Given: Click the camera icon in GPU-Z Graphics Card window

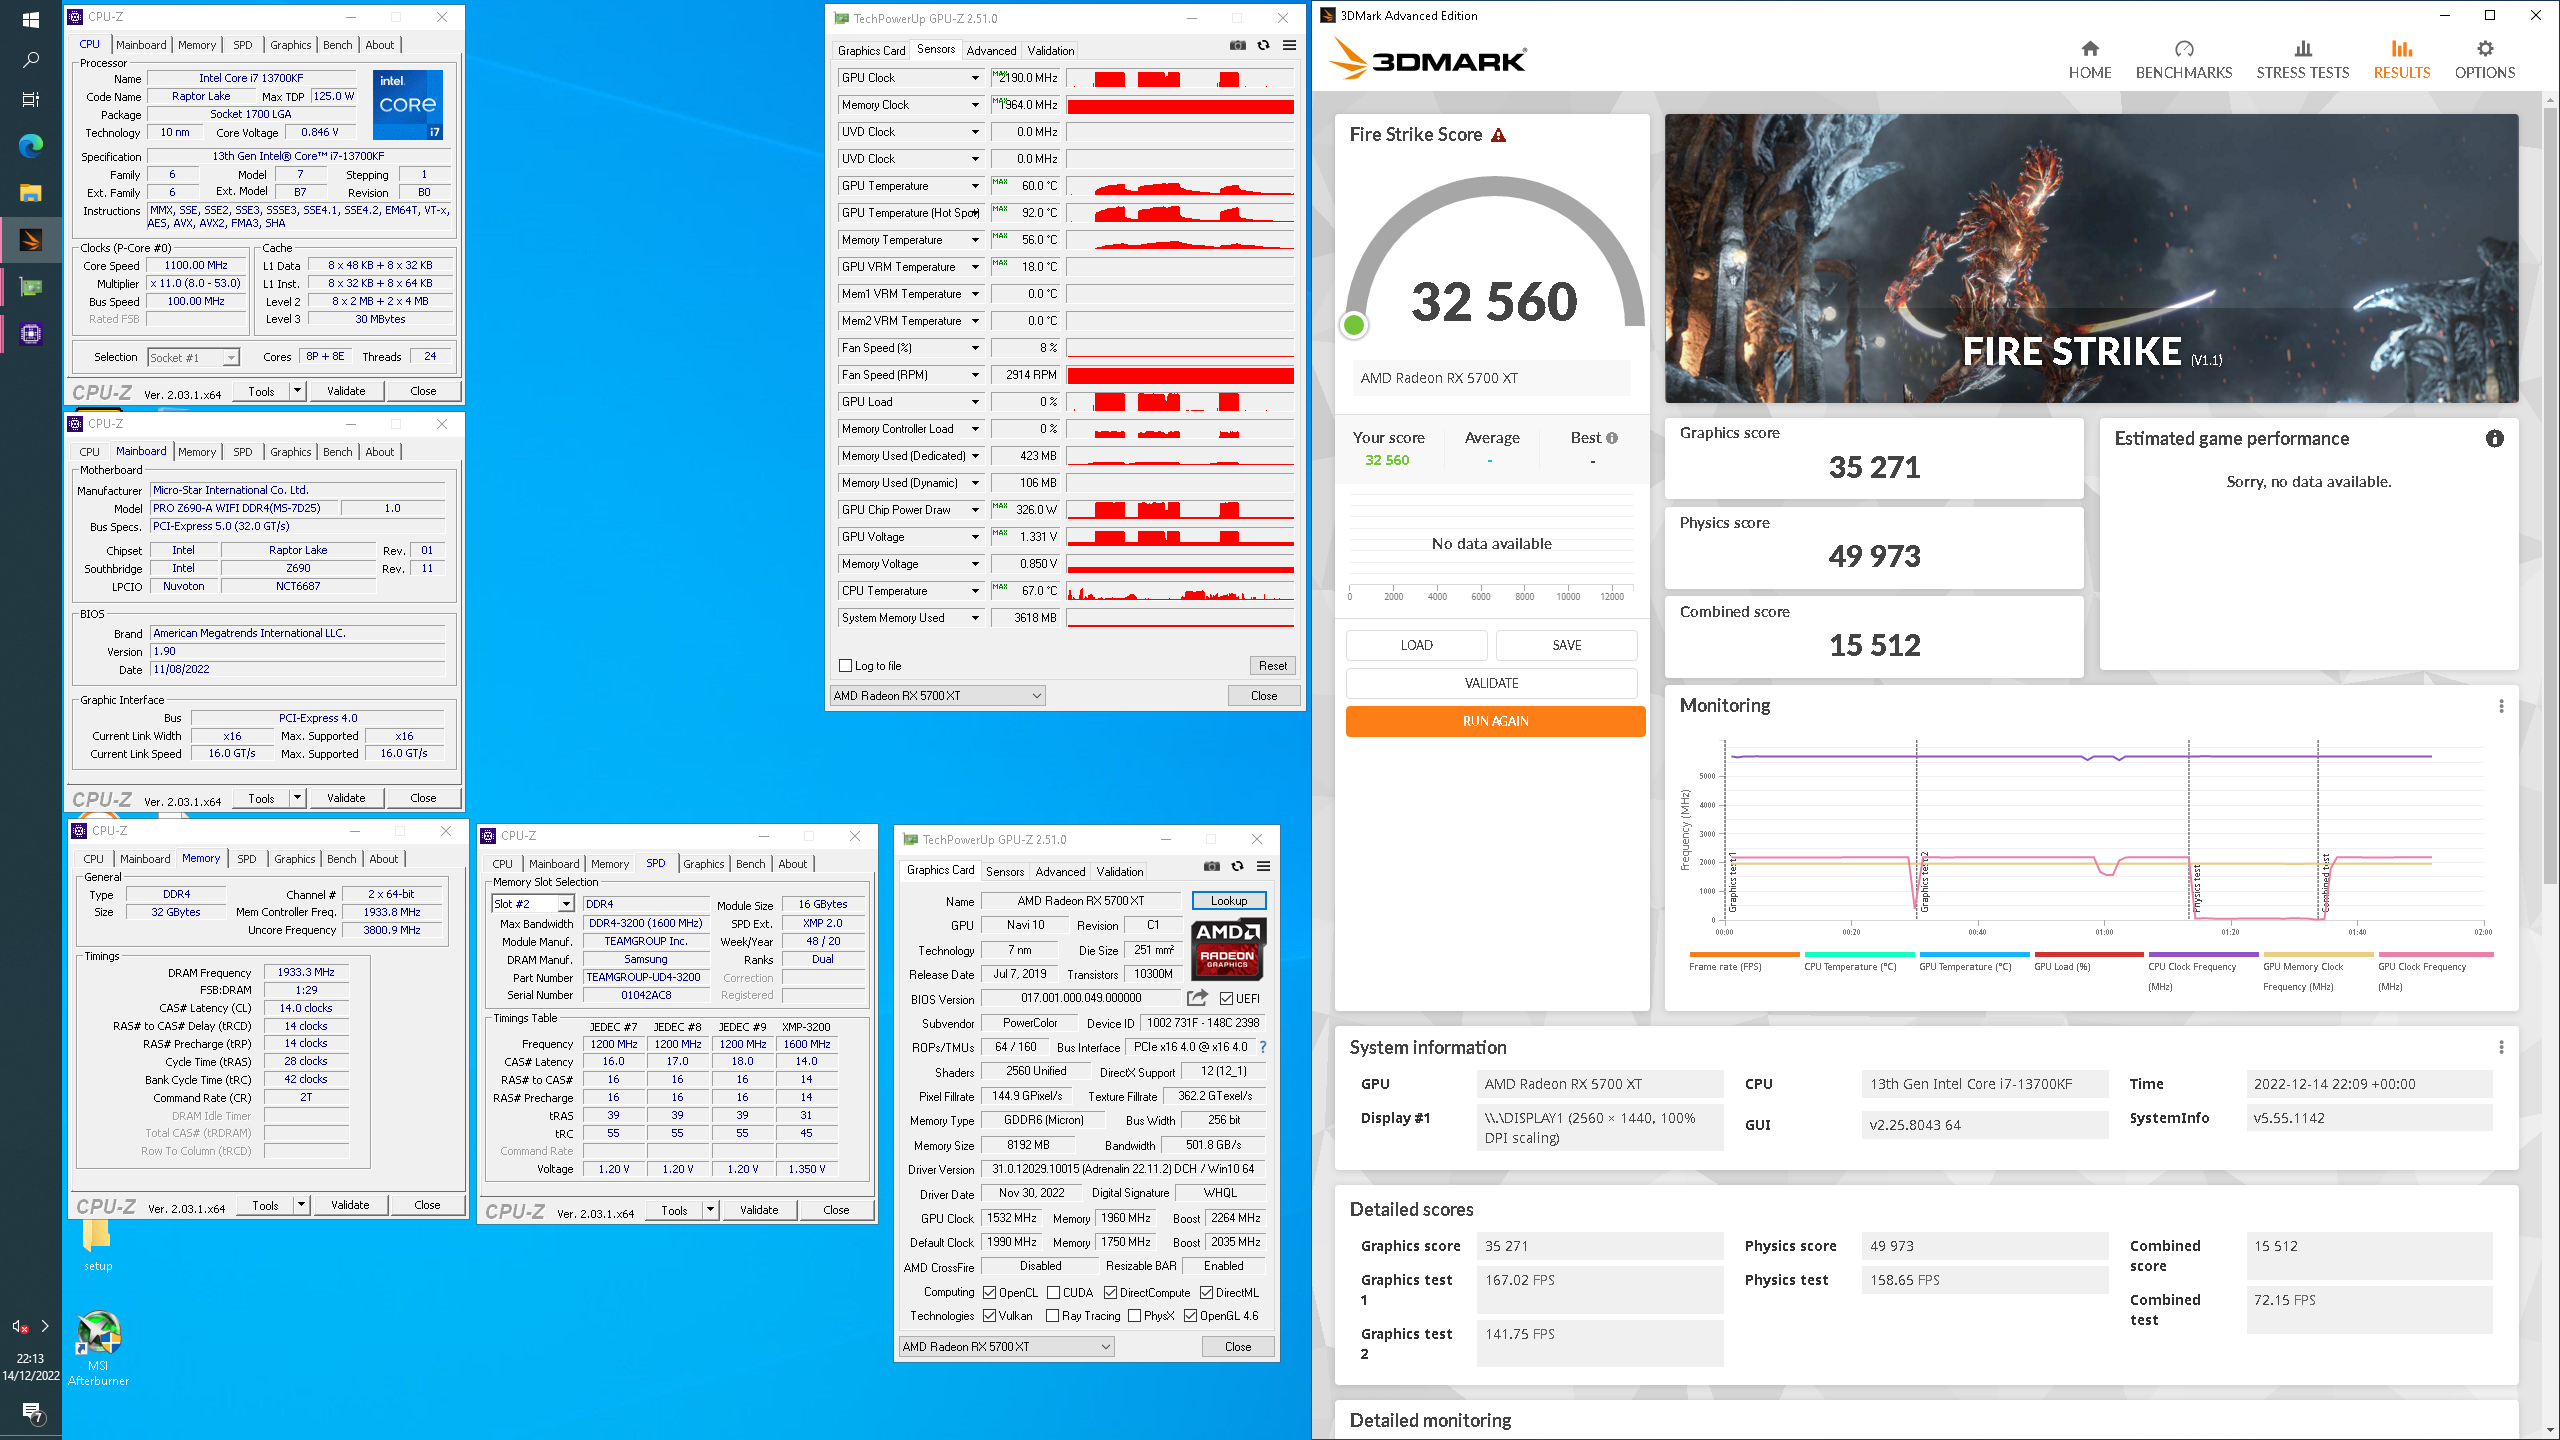Looking at the screenshot, I should tap(1212, 866).
